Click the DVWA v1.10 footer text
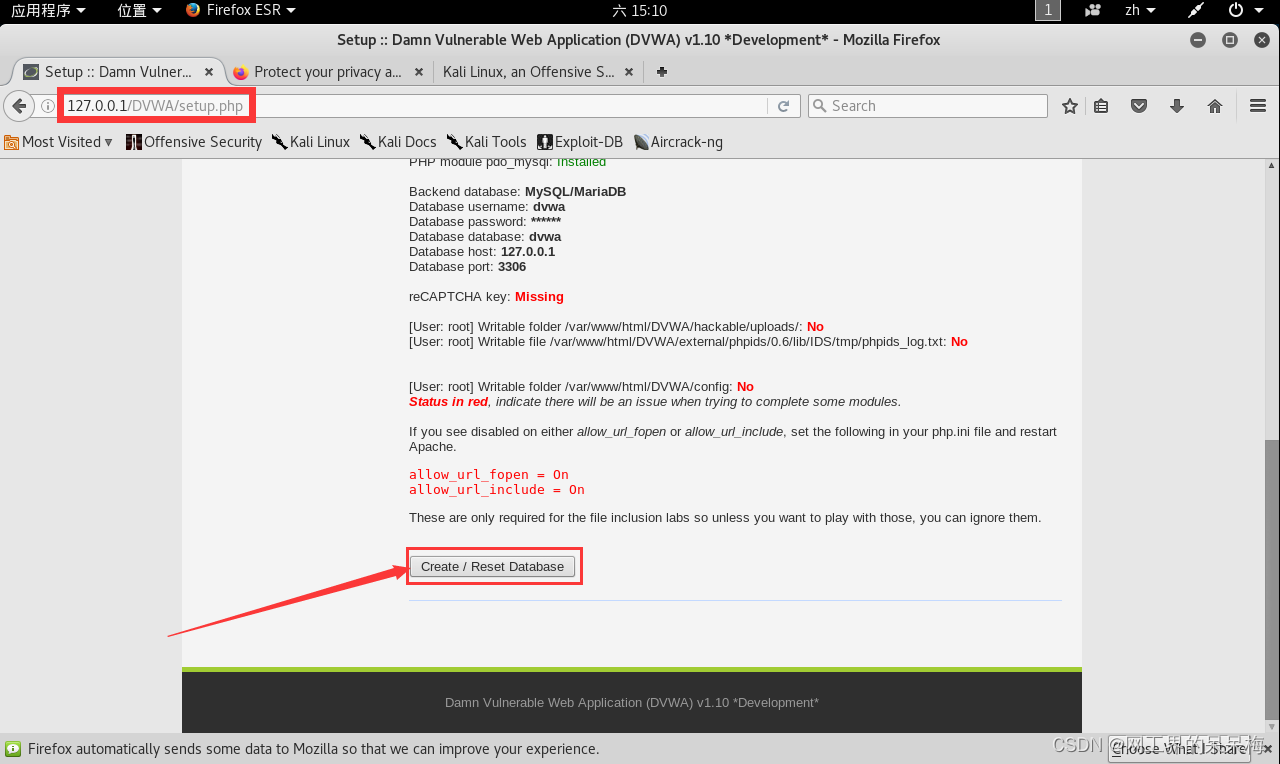 pos(632,703)
